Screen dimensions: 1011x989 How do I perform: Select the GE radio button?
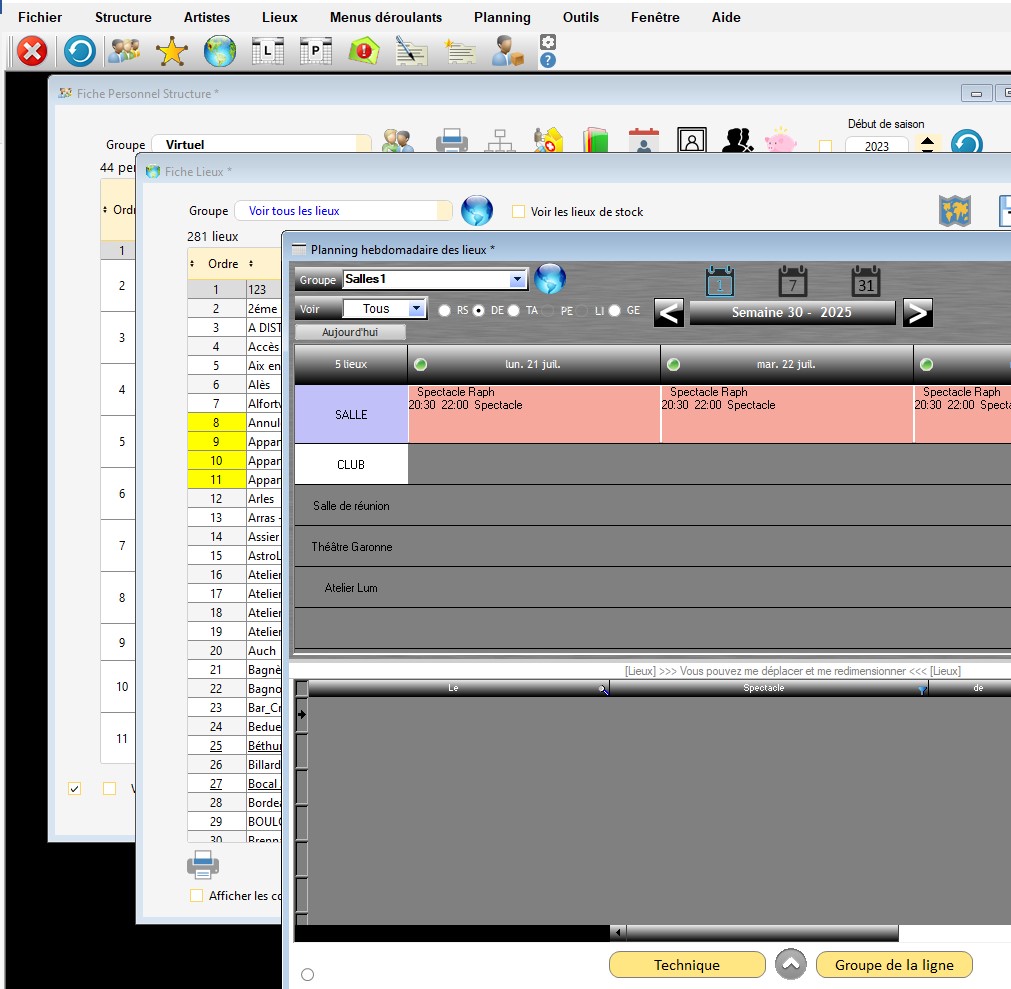tap(614, 311)
